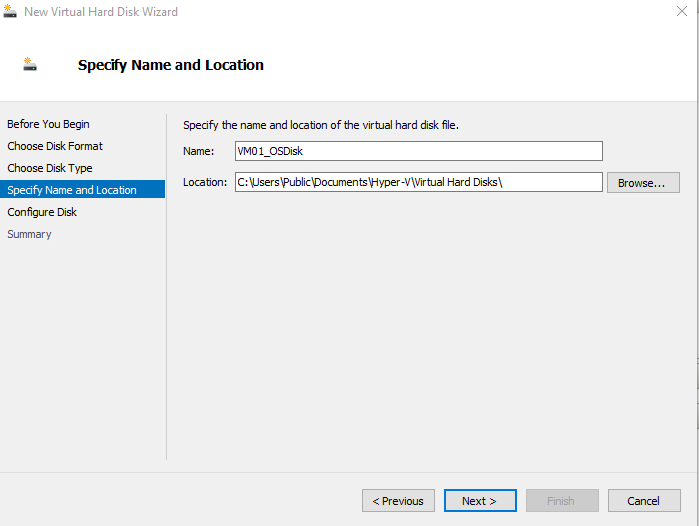Viewport: 699px width, 526px height.
Task: Close the New Virtual Hard Disk Wizard
Action: click(682, 11)
